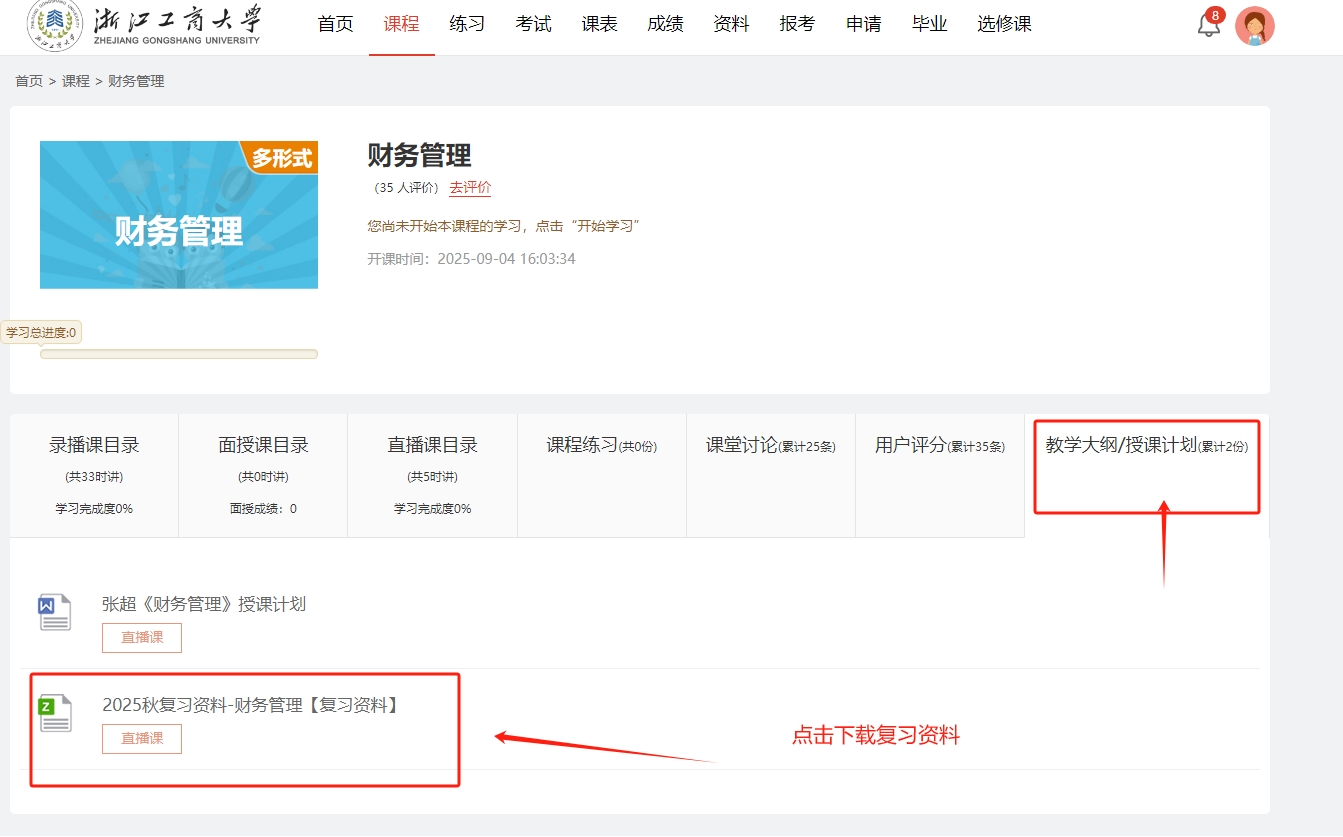Screen dimensions: 1343x837
Task: Click 课程 in the breadcrumb path
Action: pos(76,81)
